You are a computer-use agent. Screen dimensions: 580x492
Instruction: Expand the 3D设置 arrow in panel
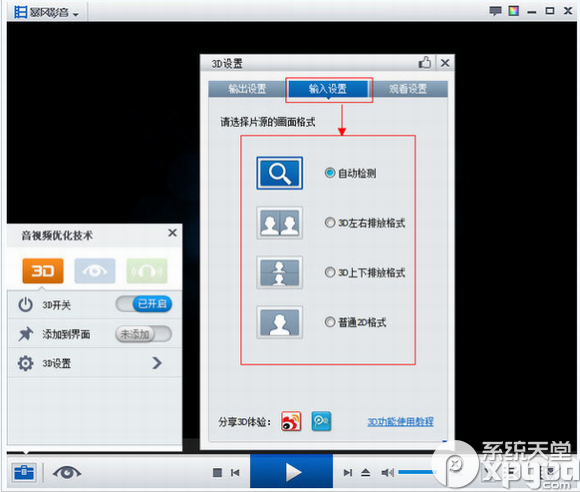coord(157,363)
